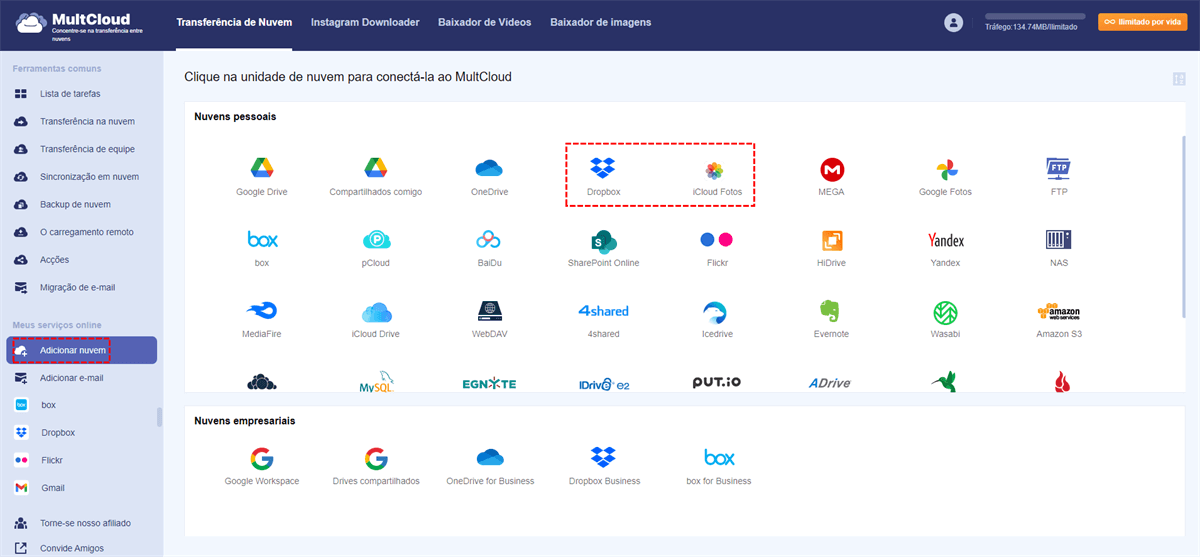Open the pCloud connection icon
This screenshot has width=1200, height=557.
point(375,240)
